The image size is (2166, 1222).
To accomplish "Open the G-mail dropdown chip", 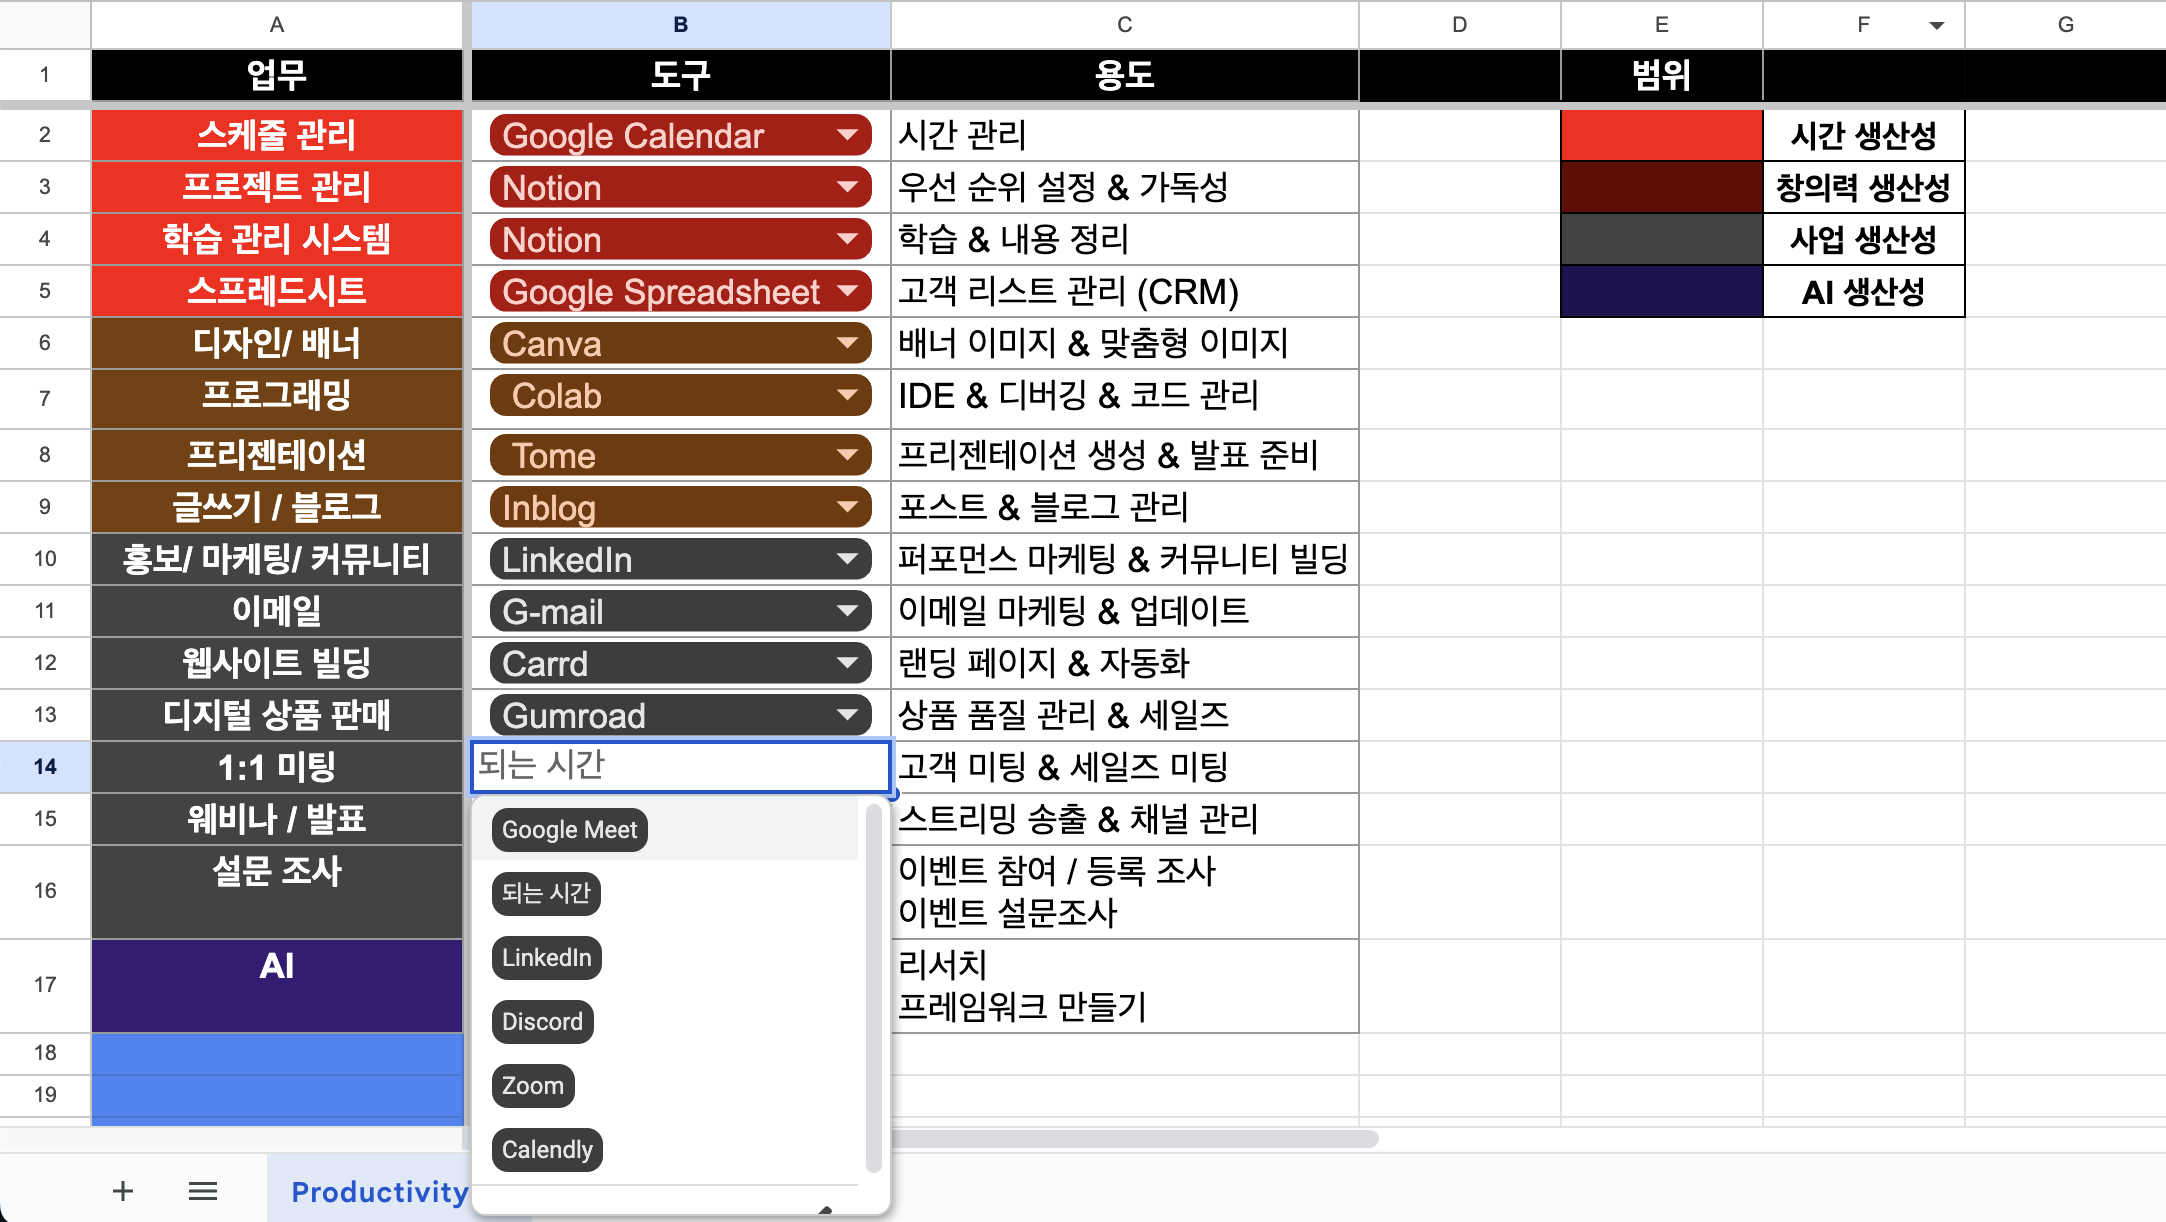I will [680, 611].
